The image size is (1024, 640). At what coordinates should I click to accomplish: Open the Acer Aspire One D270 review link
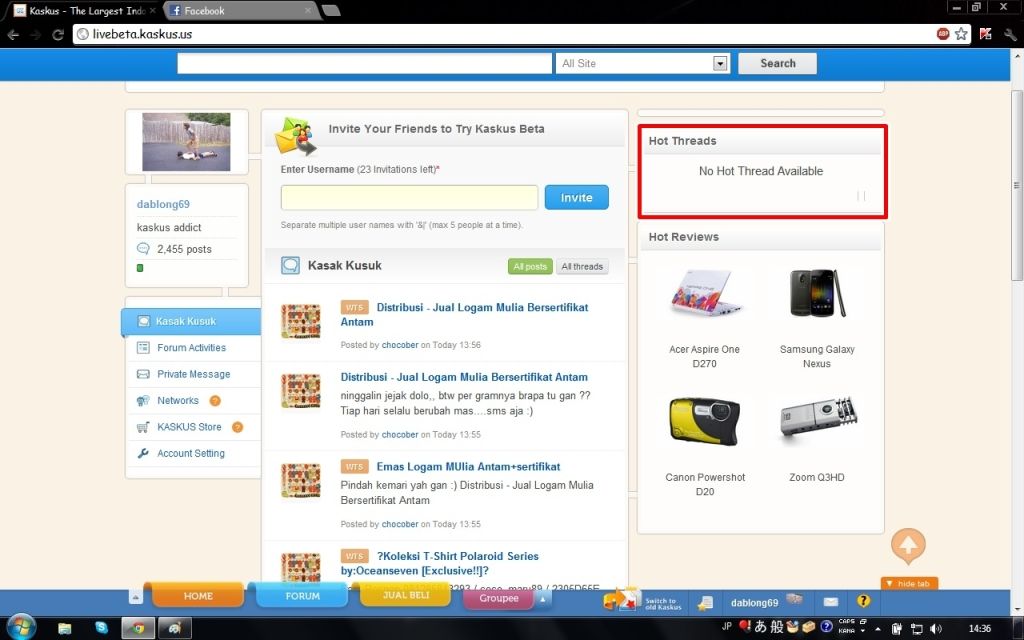(x=705, y=357)
